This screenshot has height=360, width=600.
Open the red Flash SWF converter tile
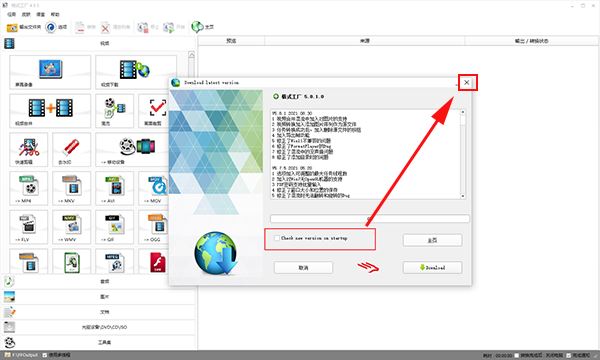coord(157,262)
